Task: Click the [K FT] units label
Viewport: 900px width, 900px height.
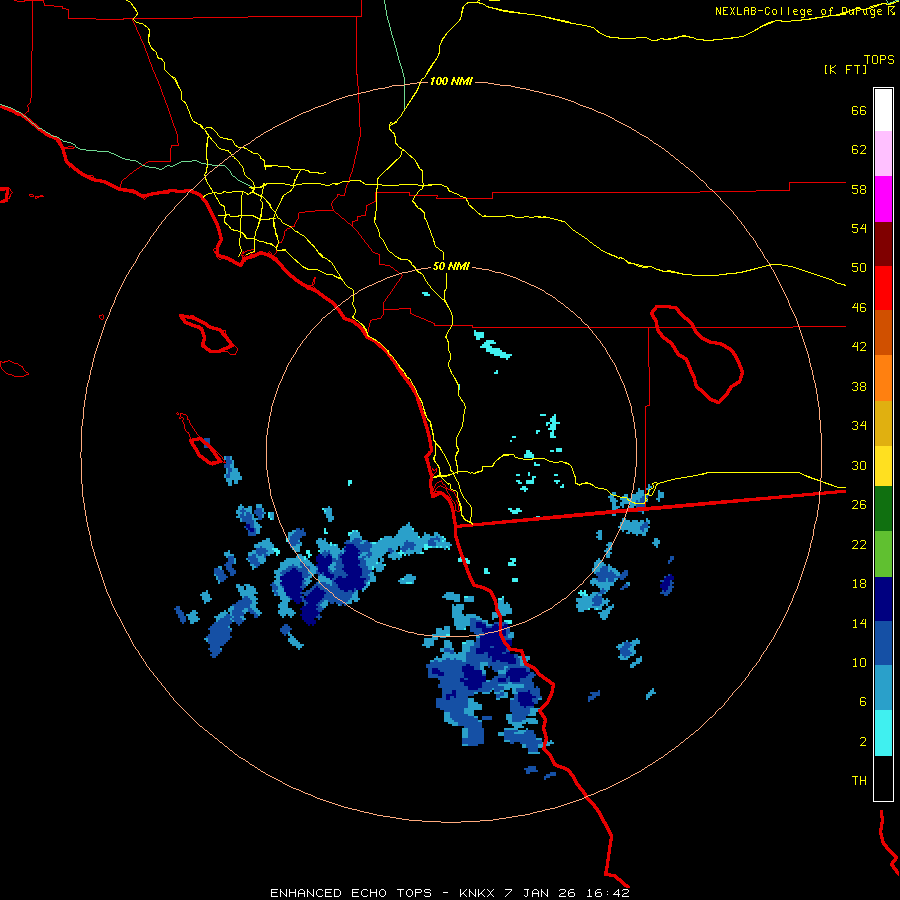Action: (x=845, y=69)
